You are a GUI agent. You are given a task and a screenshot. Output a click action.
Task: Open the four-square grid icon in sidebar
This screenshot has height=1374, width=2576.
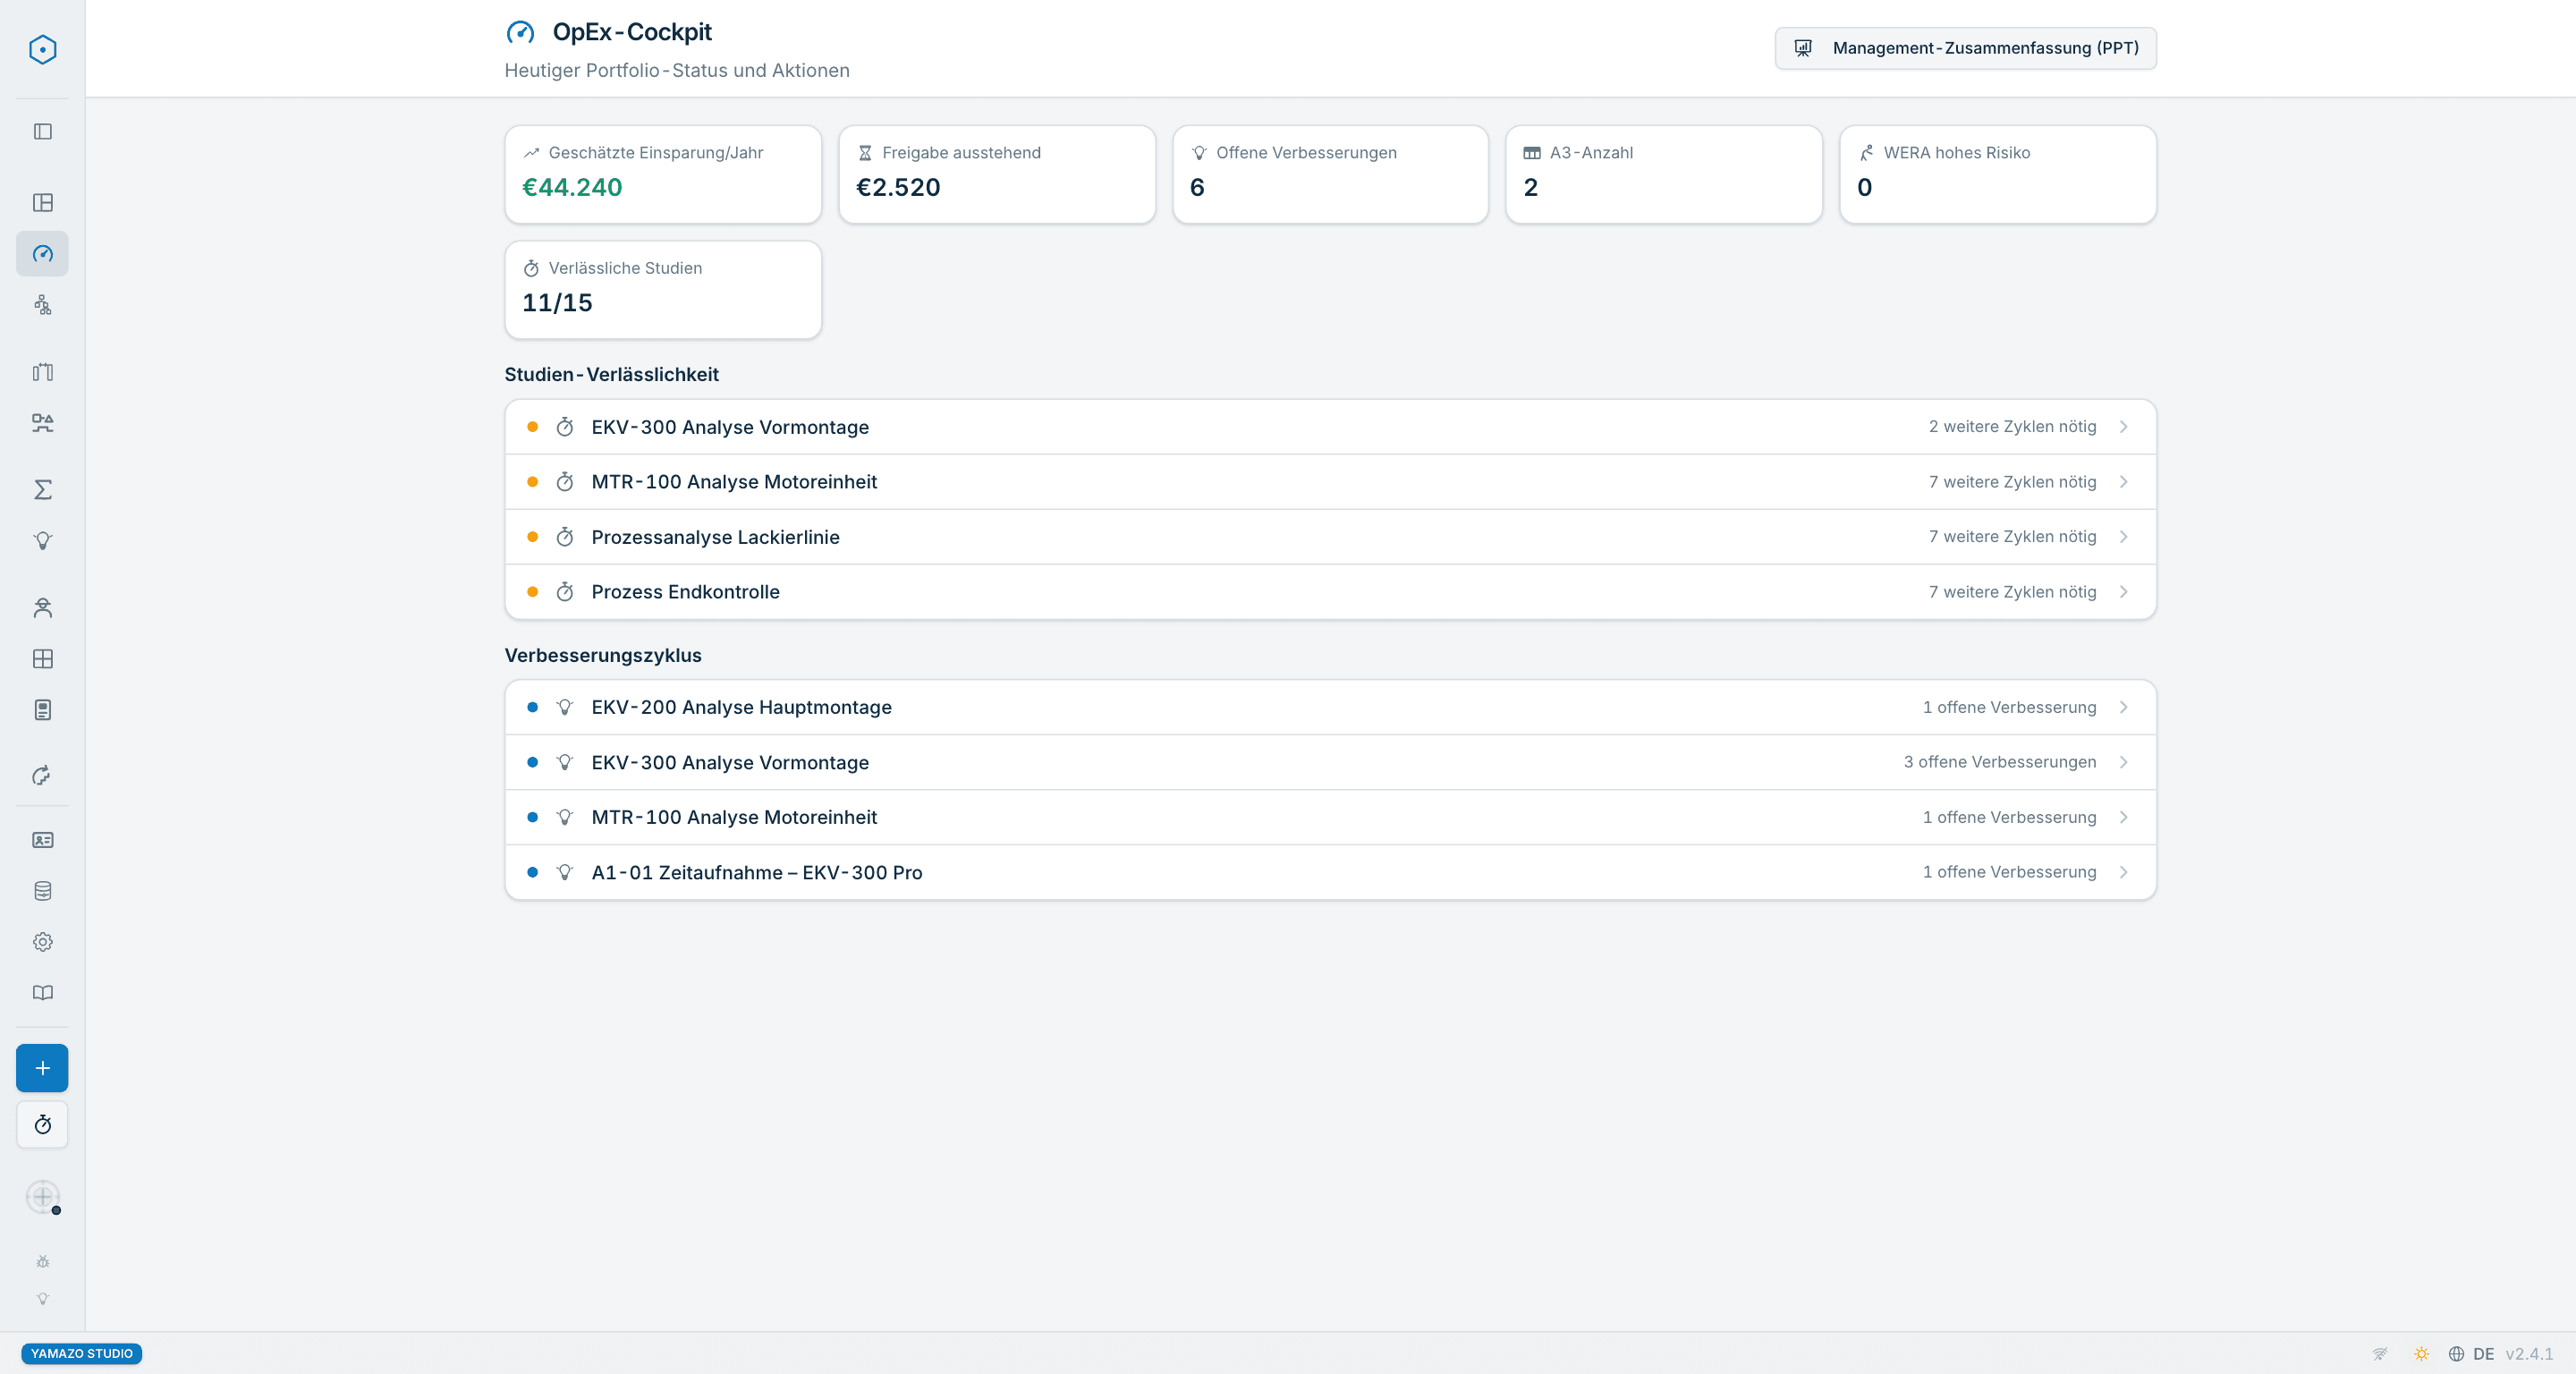(42, 659)
